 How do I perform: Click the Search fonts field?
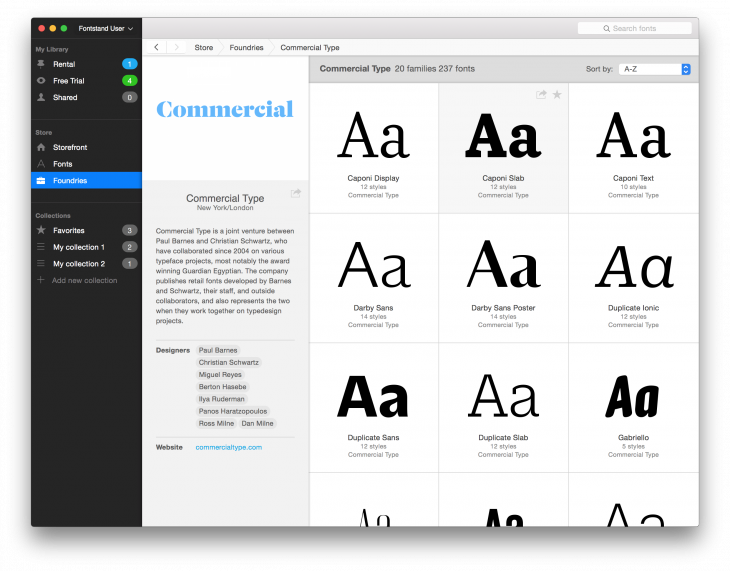[x=634, y=28]
